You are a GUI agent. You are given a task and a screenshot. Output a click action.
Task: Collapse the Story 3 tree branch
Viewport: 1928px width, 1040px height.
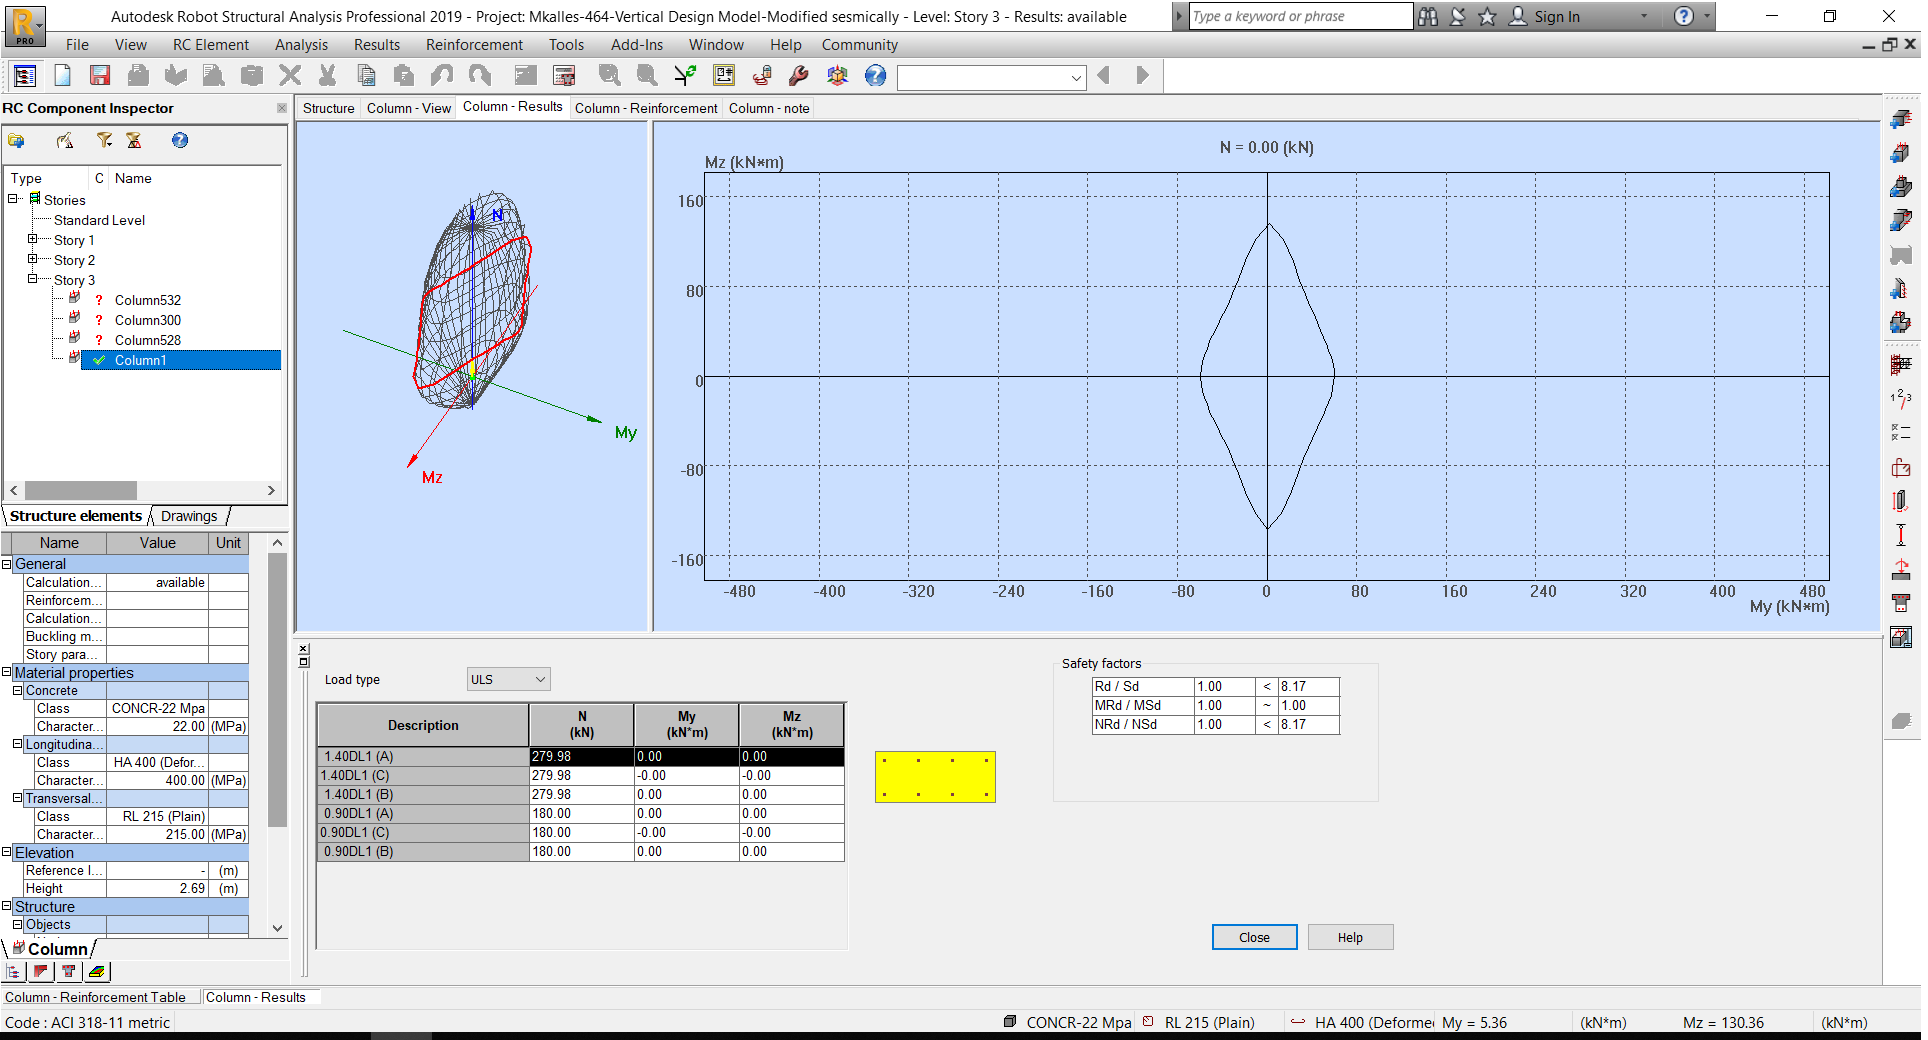coord(33,280)
